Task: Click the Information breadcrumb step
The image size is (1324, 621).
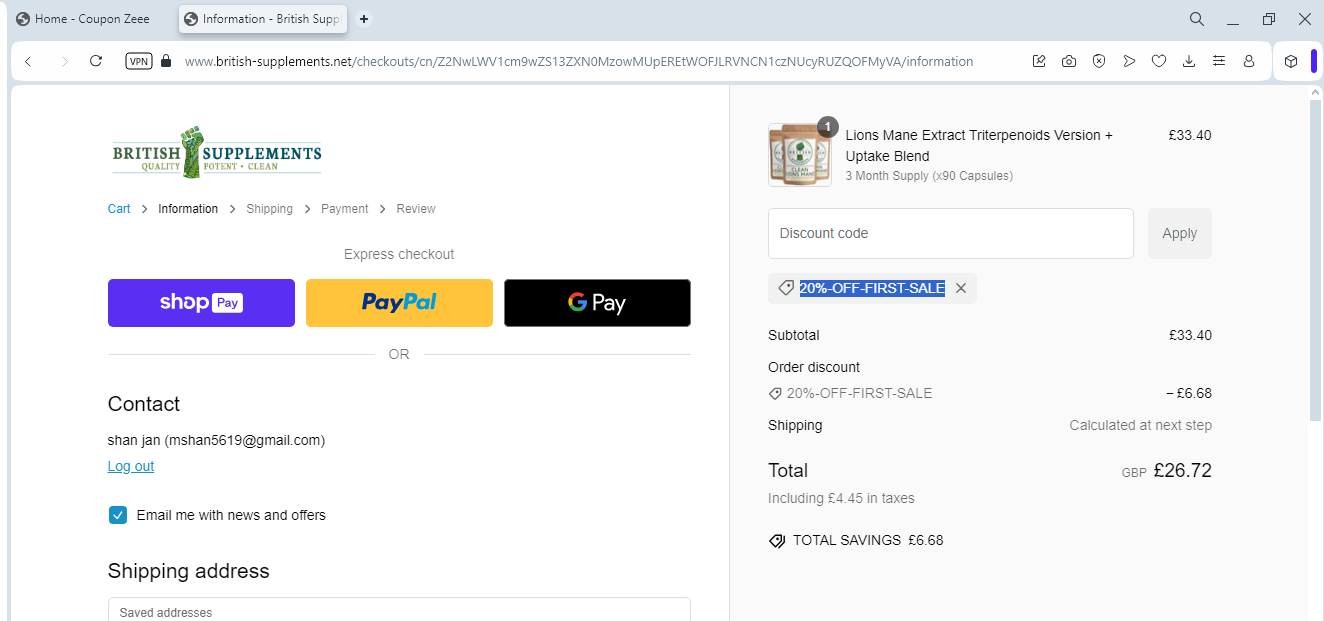Action: 188,209
